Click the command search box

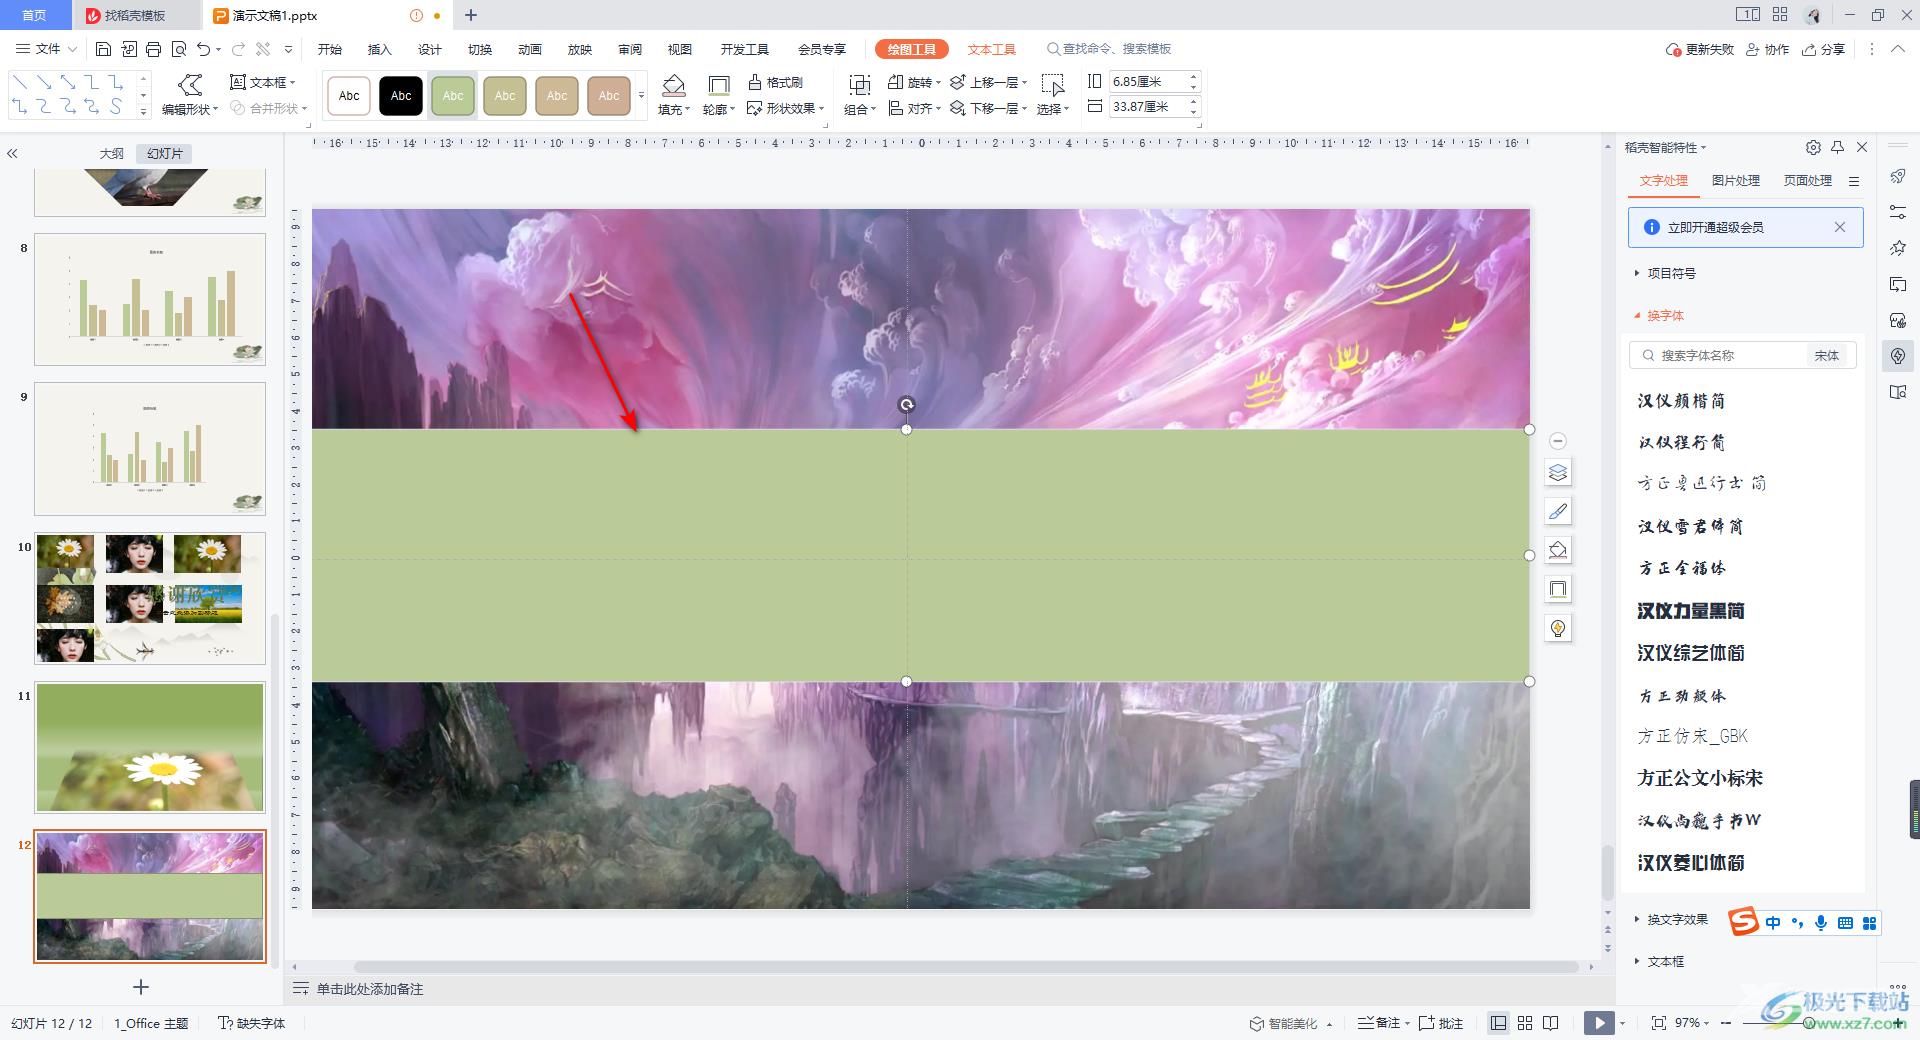click(1108, 49)
